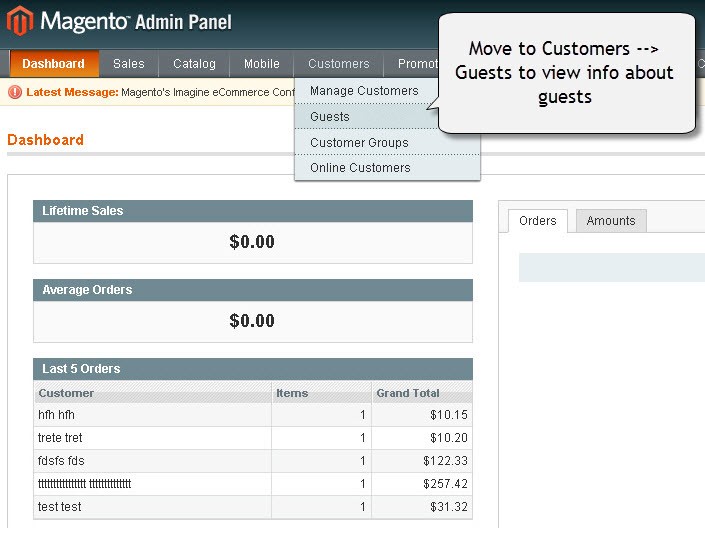Open Online Customers menu entry
This screenshot has width=705, height=536.
click(x=387, y=168)
